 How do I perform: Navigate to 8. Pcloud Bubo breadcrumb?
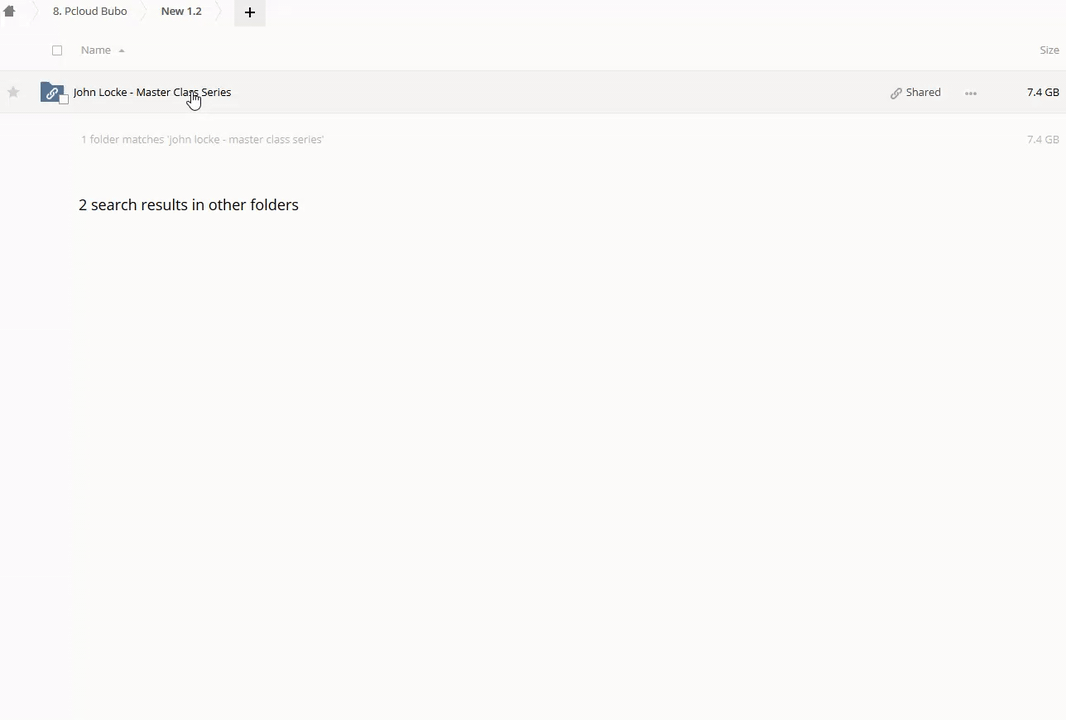click(90, 11)
